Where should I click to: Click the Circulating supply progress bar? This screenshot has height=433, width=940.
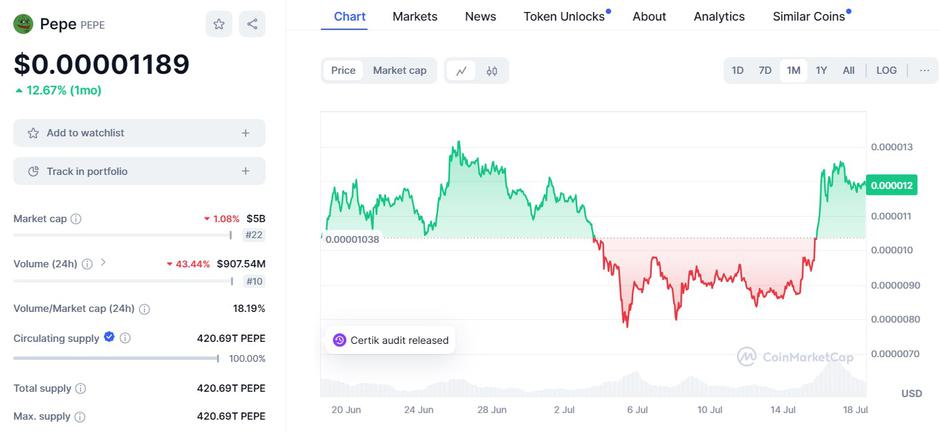point(116,359)
